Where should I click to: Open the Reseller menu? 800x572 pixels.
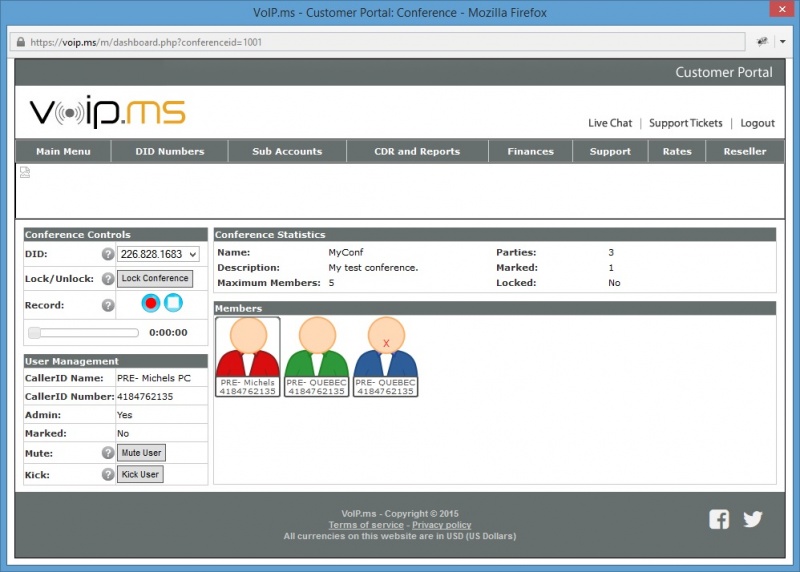pos(745,152)
